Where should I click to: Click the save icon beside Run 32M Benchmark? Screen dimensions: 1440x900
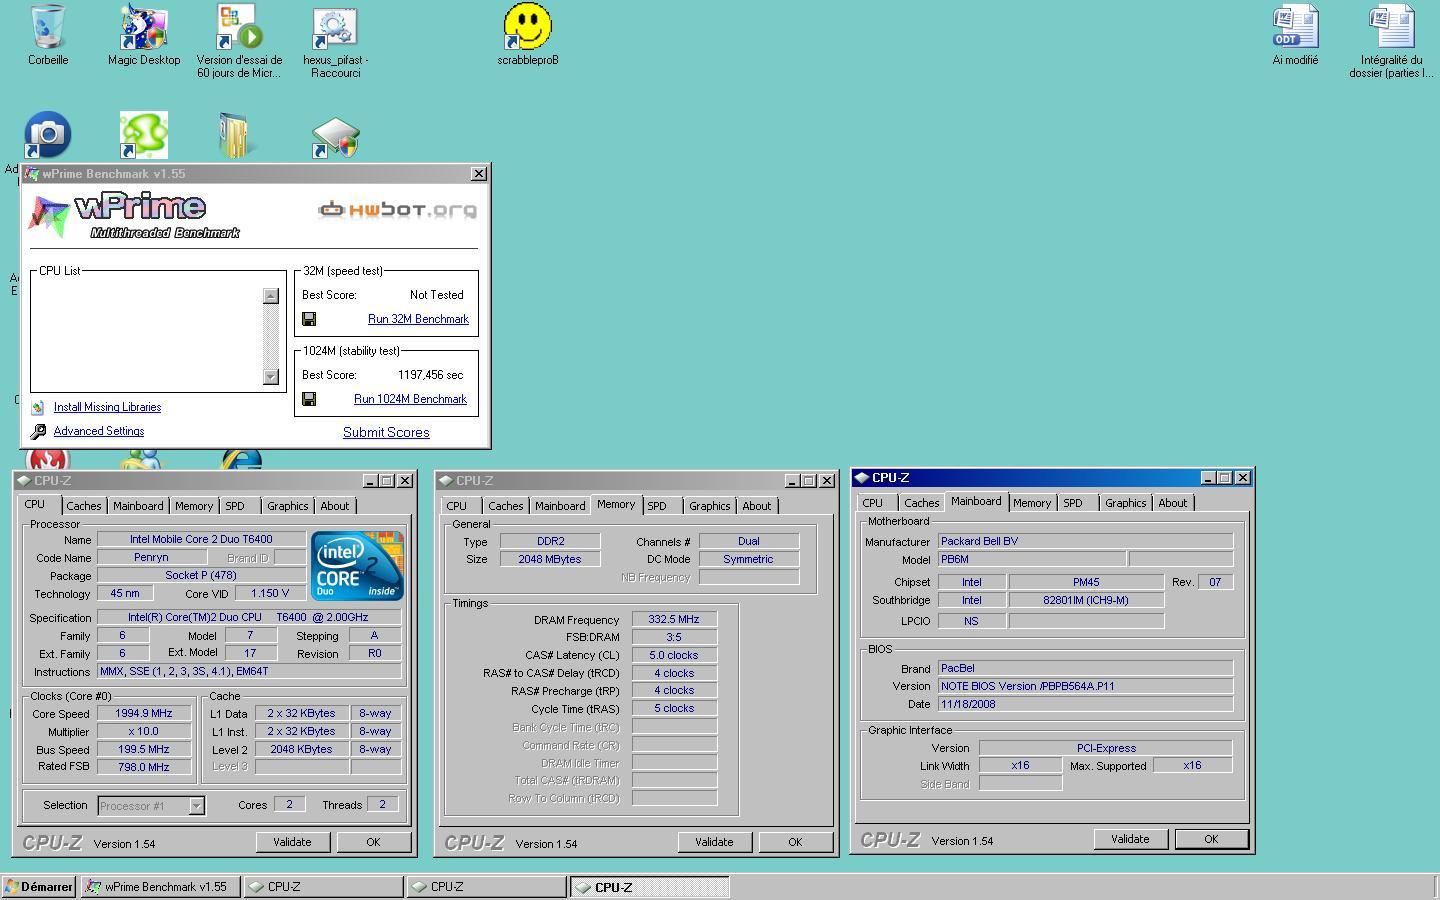click(x=309, y=319)
